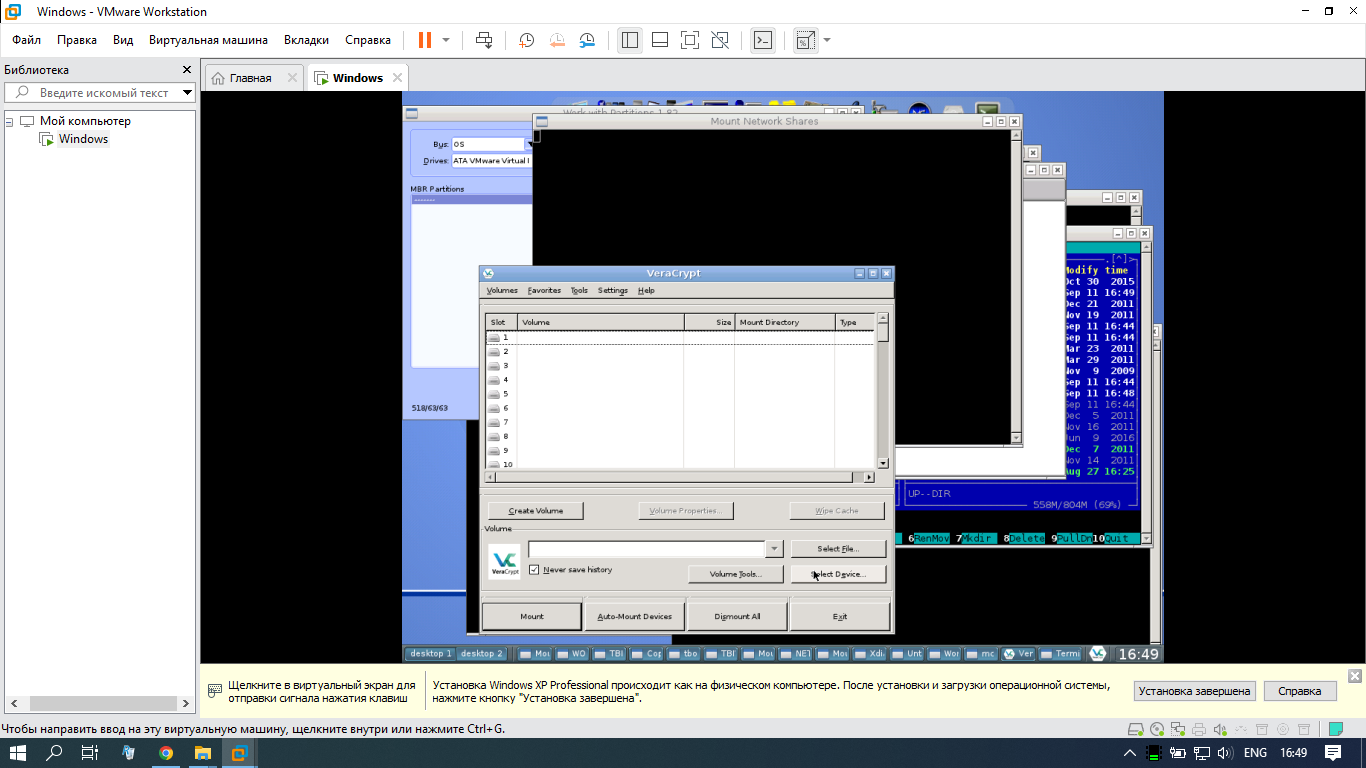Select Windows in the library tree

tap(83, 139)
